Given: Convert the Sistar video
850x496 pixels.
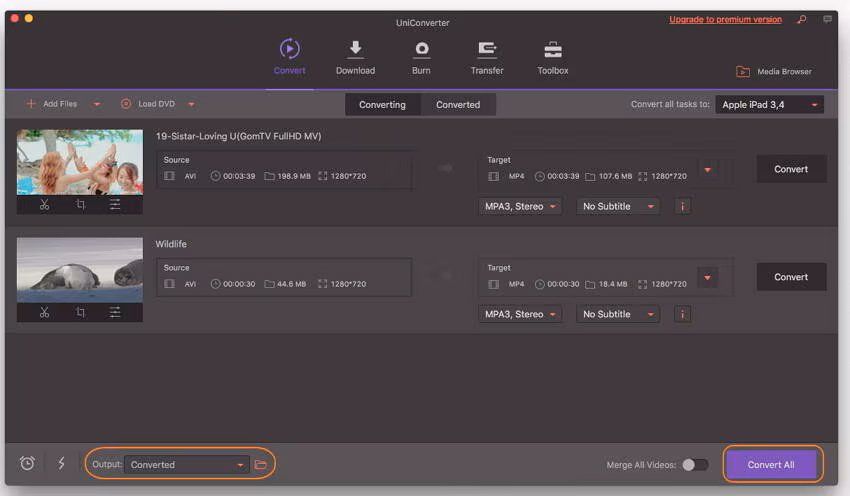Looking at the screenshot, I should pyautogui.click(x=791, y=169).
